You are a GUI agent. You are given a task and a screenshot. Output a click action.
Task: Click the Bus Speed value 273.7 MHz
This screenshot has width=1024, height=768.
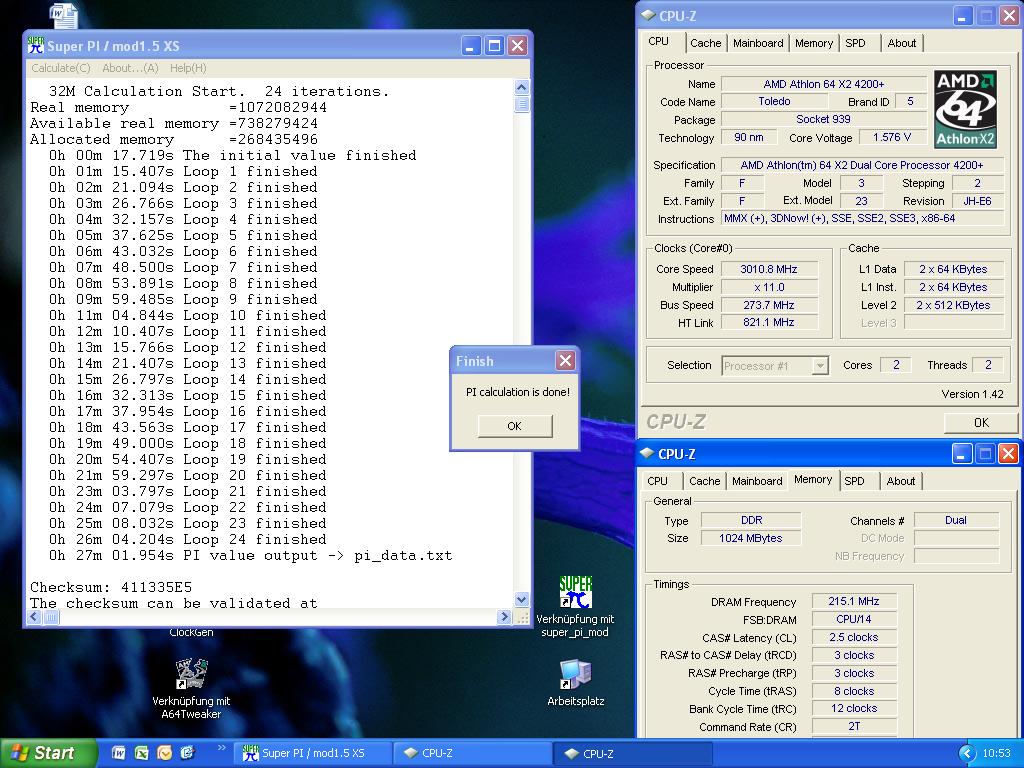769,305
